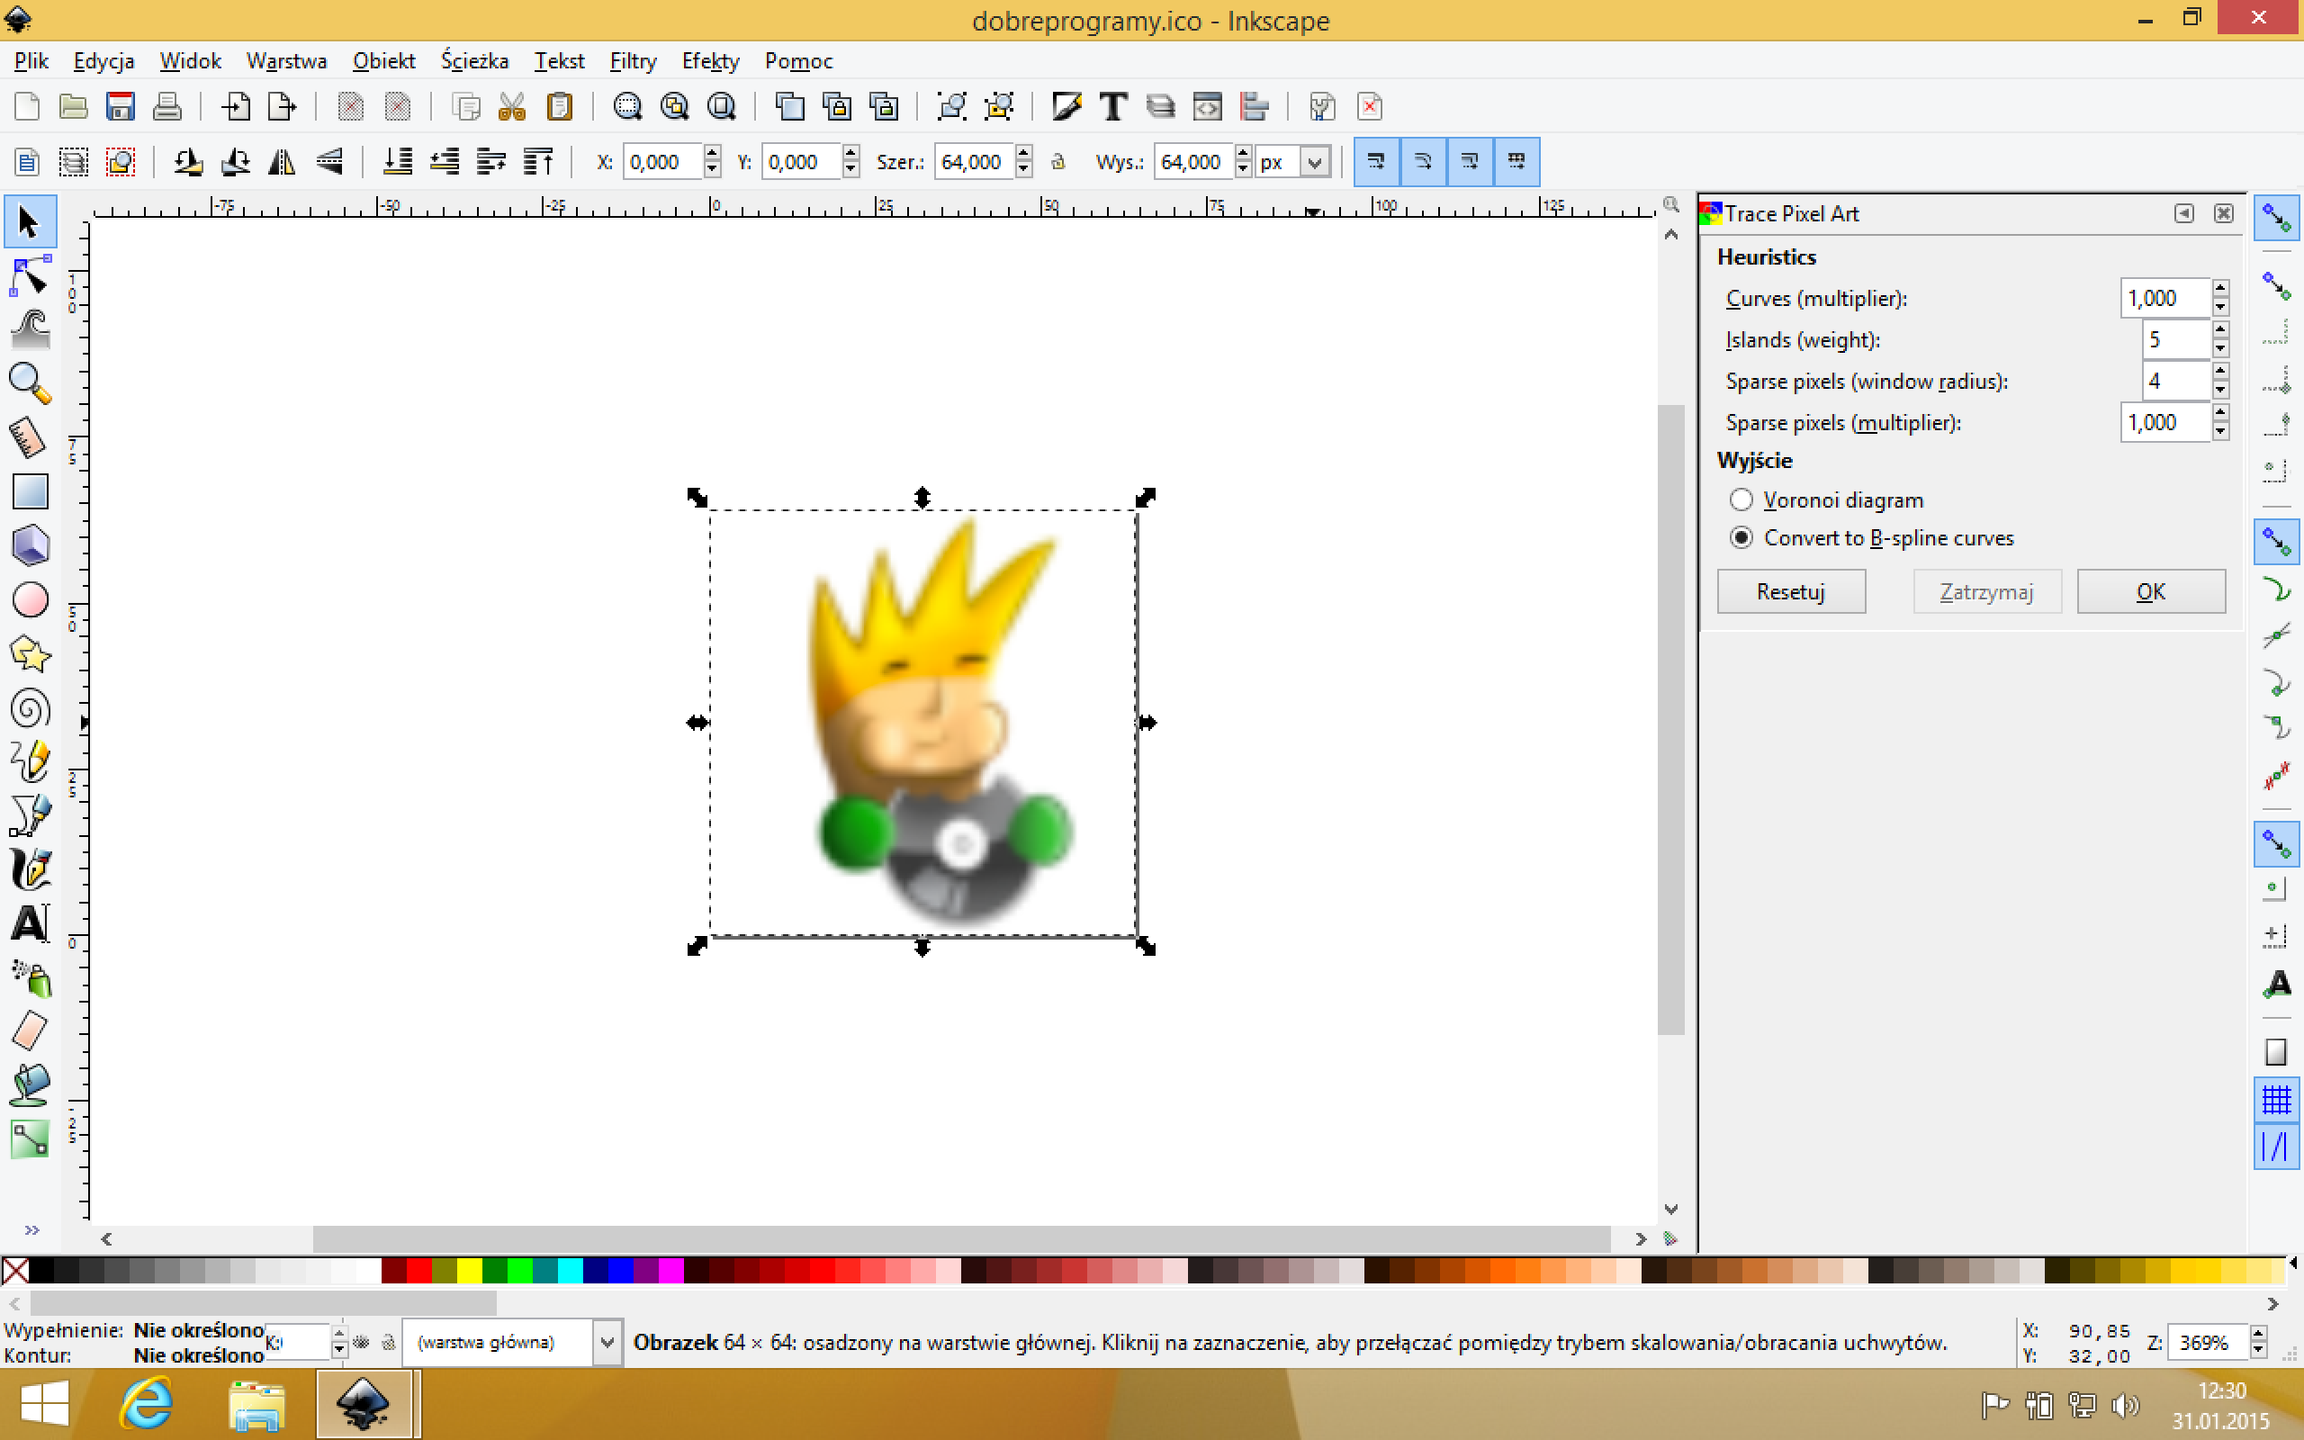Open the Filtry menu
The image size is (2304, 1440).
[633, 61]
